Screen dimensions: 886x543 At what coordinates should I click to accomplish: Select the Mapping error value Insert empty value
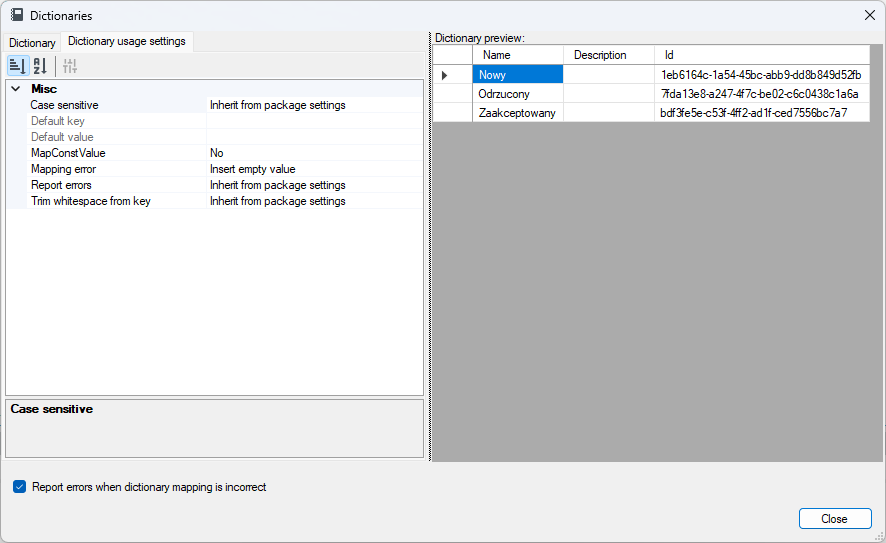pos(314,169)
